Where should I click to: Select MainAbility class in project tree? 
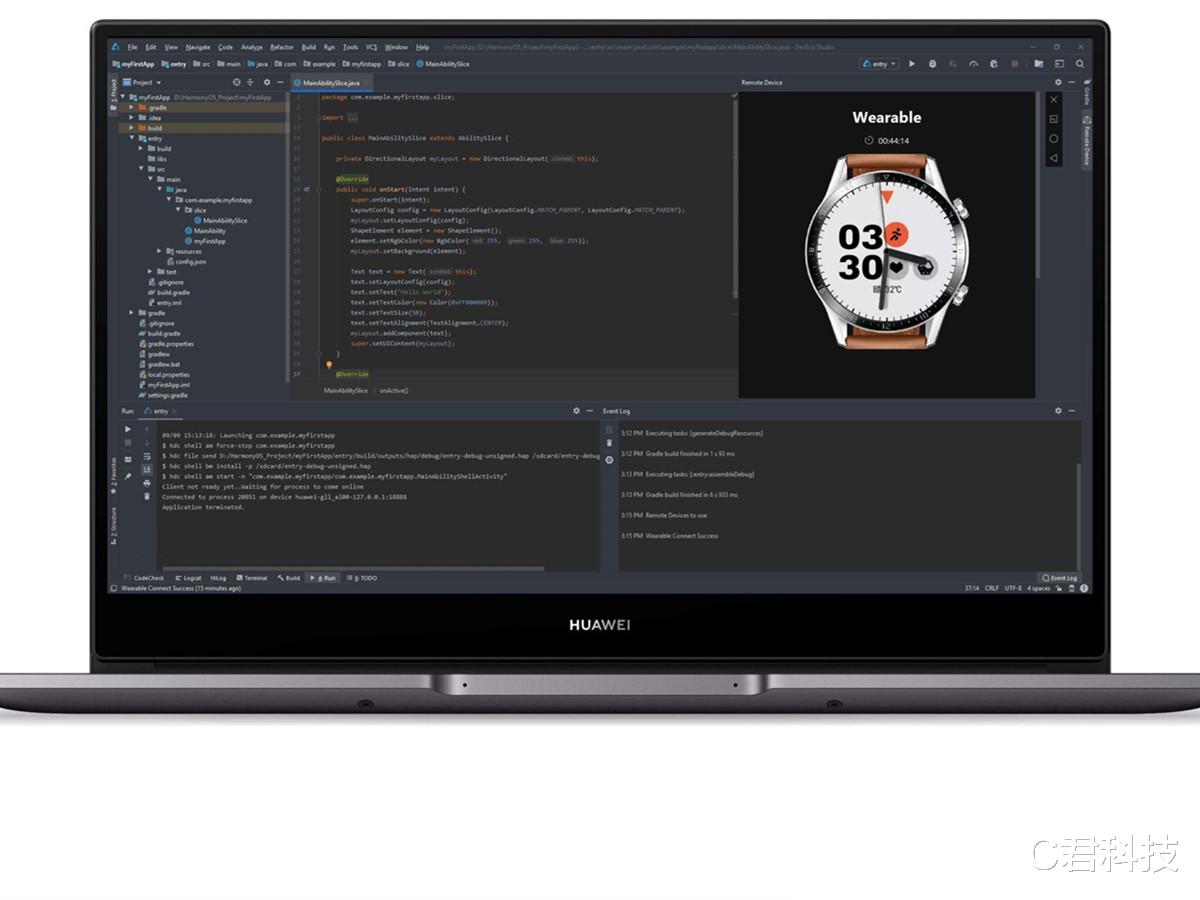205,231
